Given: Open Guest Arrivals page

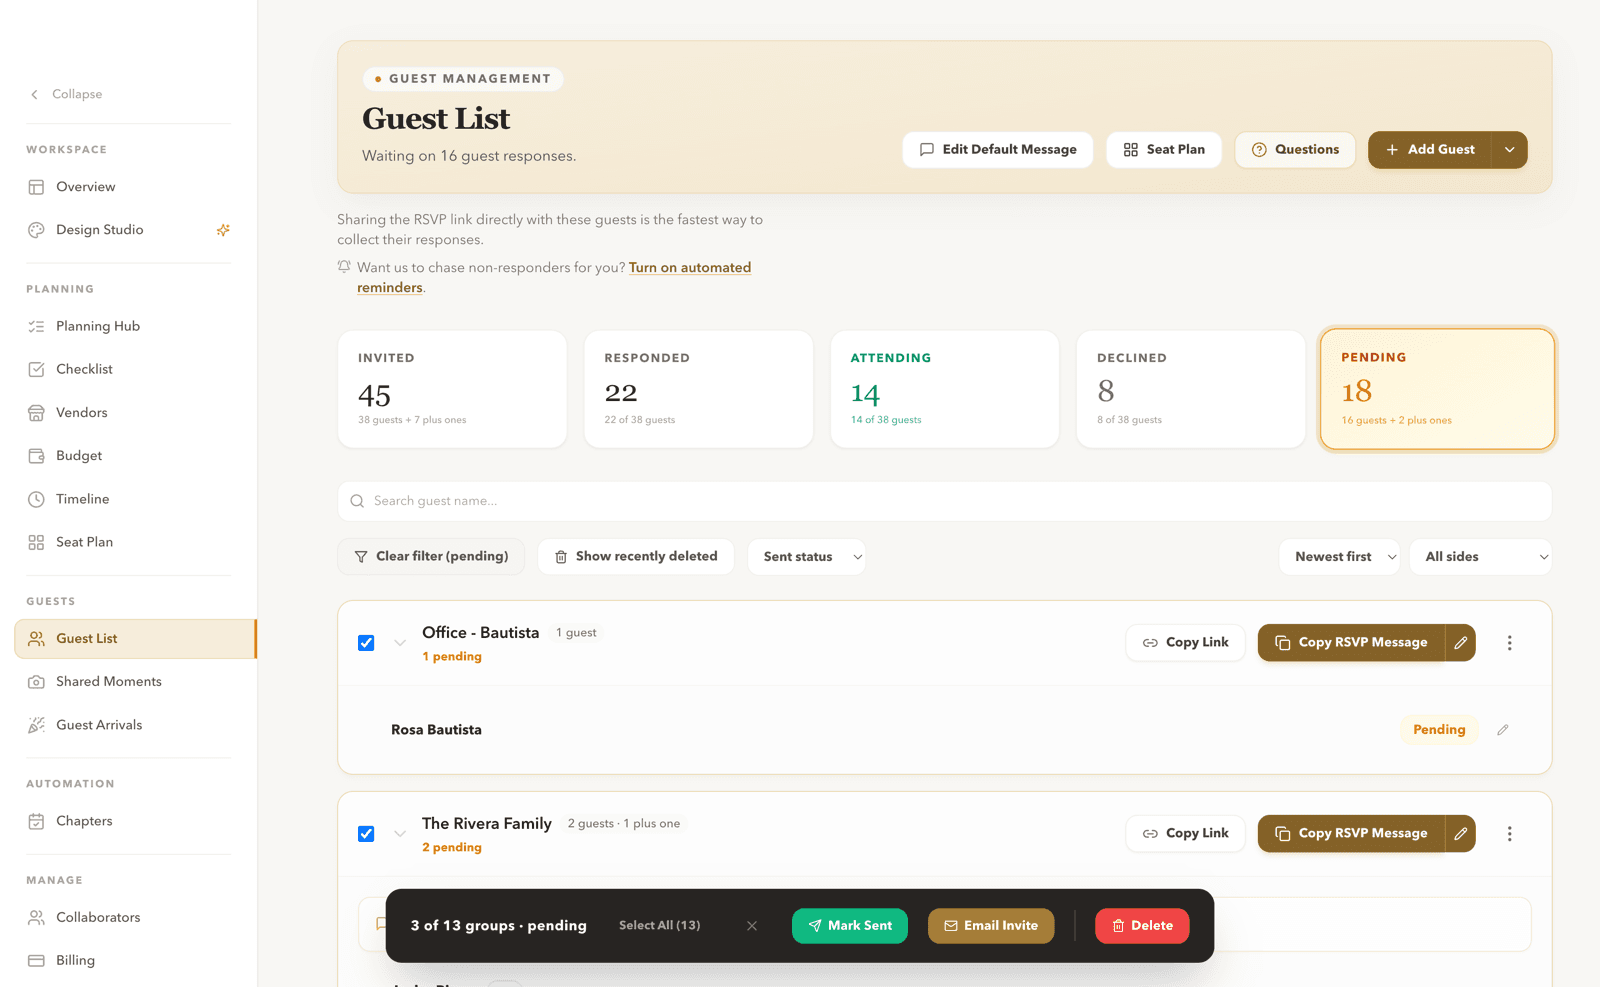Looking at the screenshot, I should [x=129, y=725].
